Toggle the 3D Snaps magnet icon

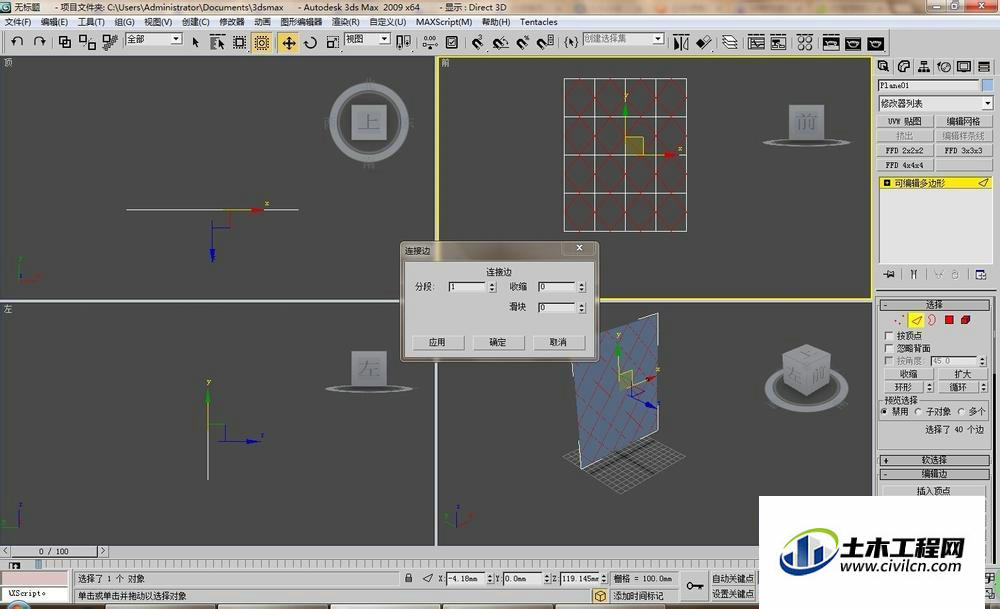478,43
